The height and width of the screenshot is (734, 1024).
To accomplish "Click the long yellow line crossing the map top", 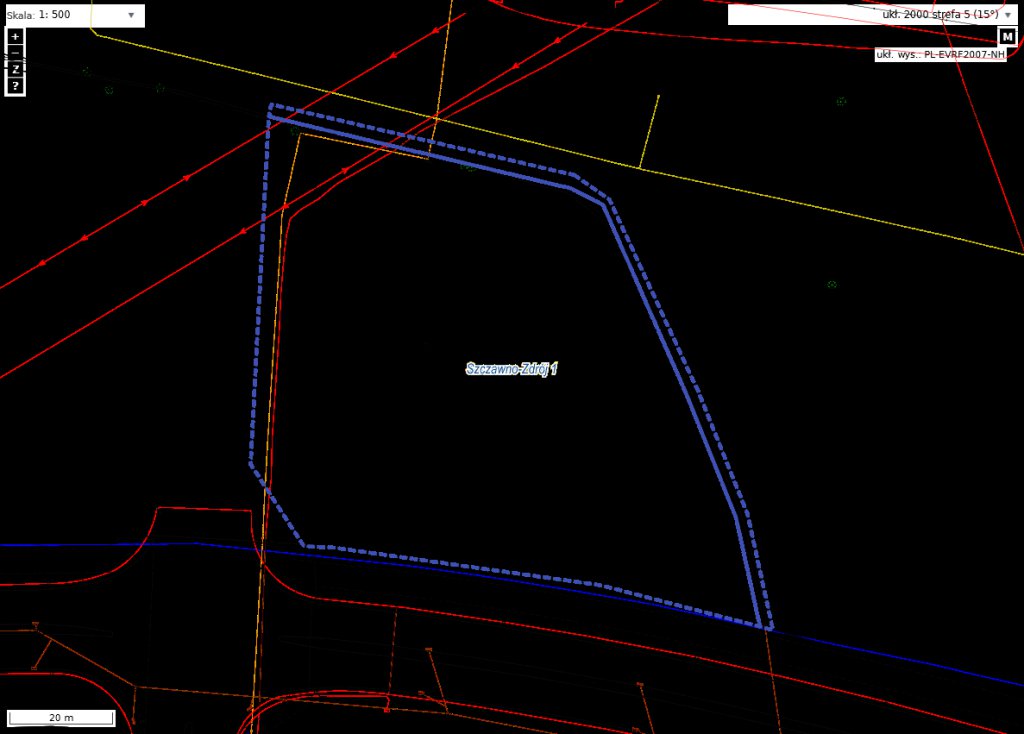I will [x=800, y=200].
